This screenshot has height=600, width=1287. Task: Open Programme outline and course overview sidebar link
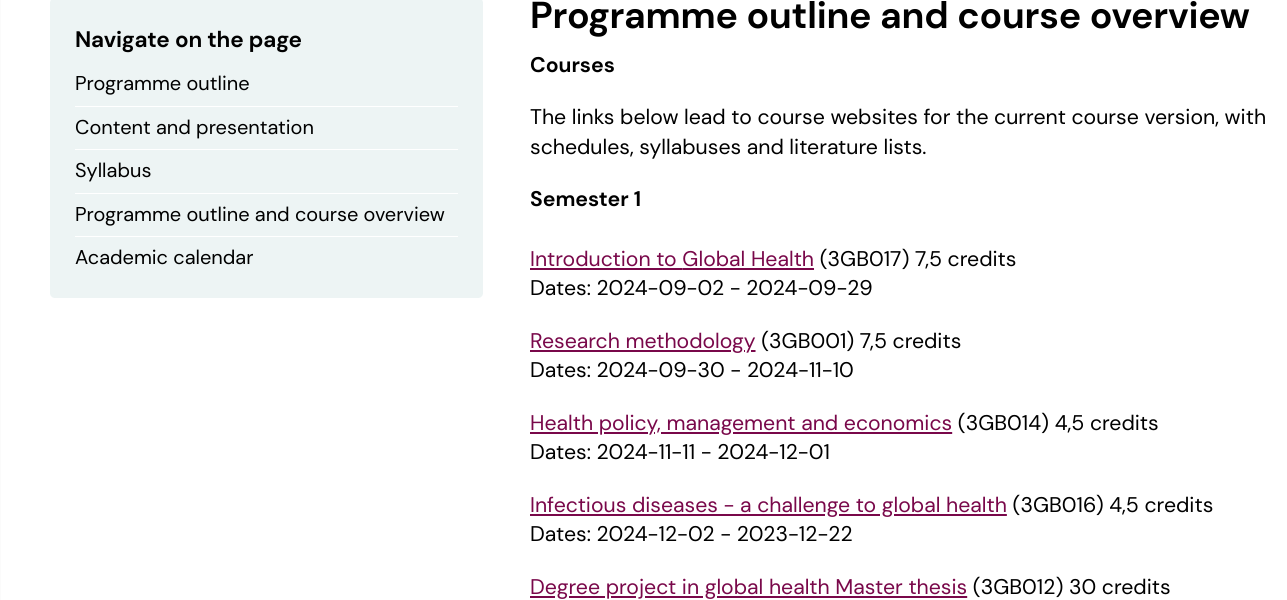[260, 215]
